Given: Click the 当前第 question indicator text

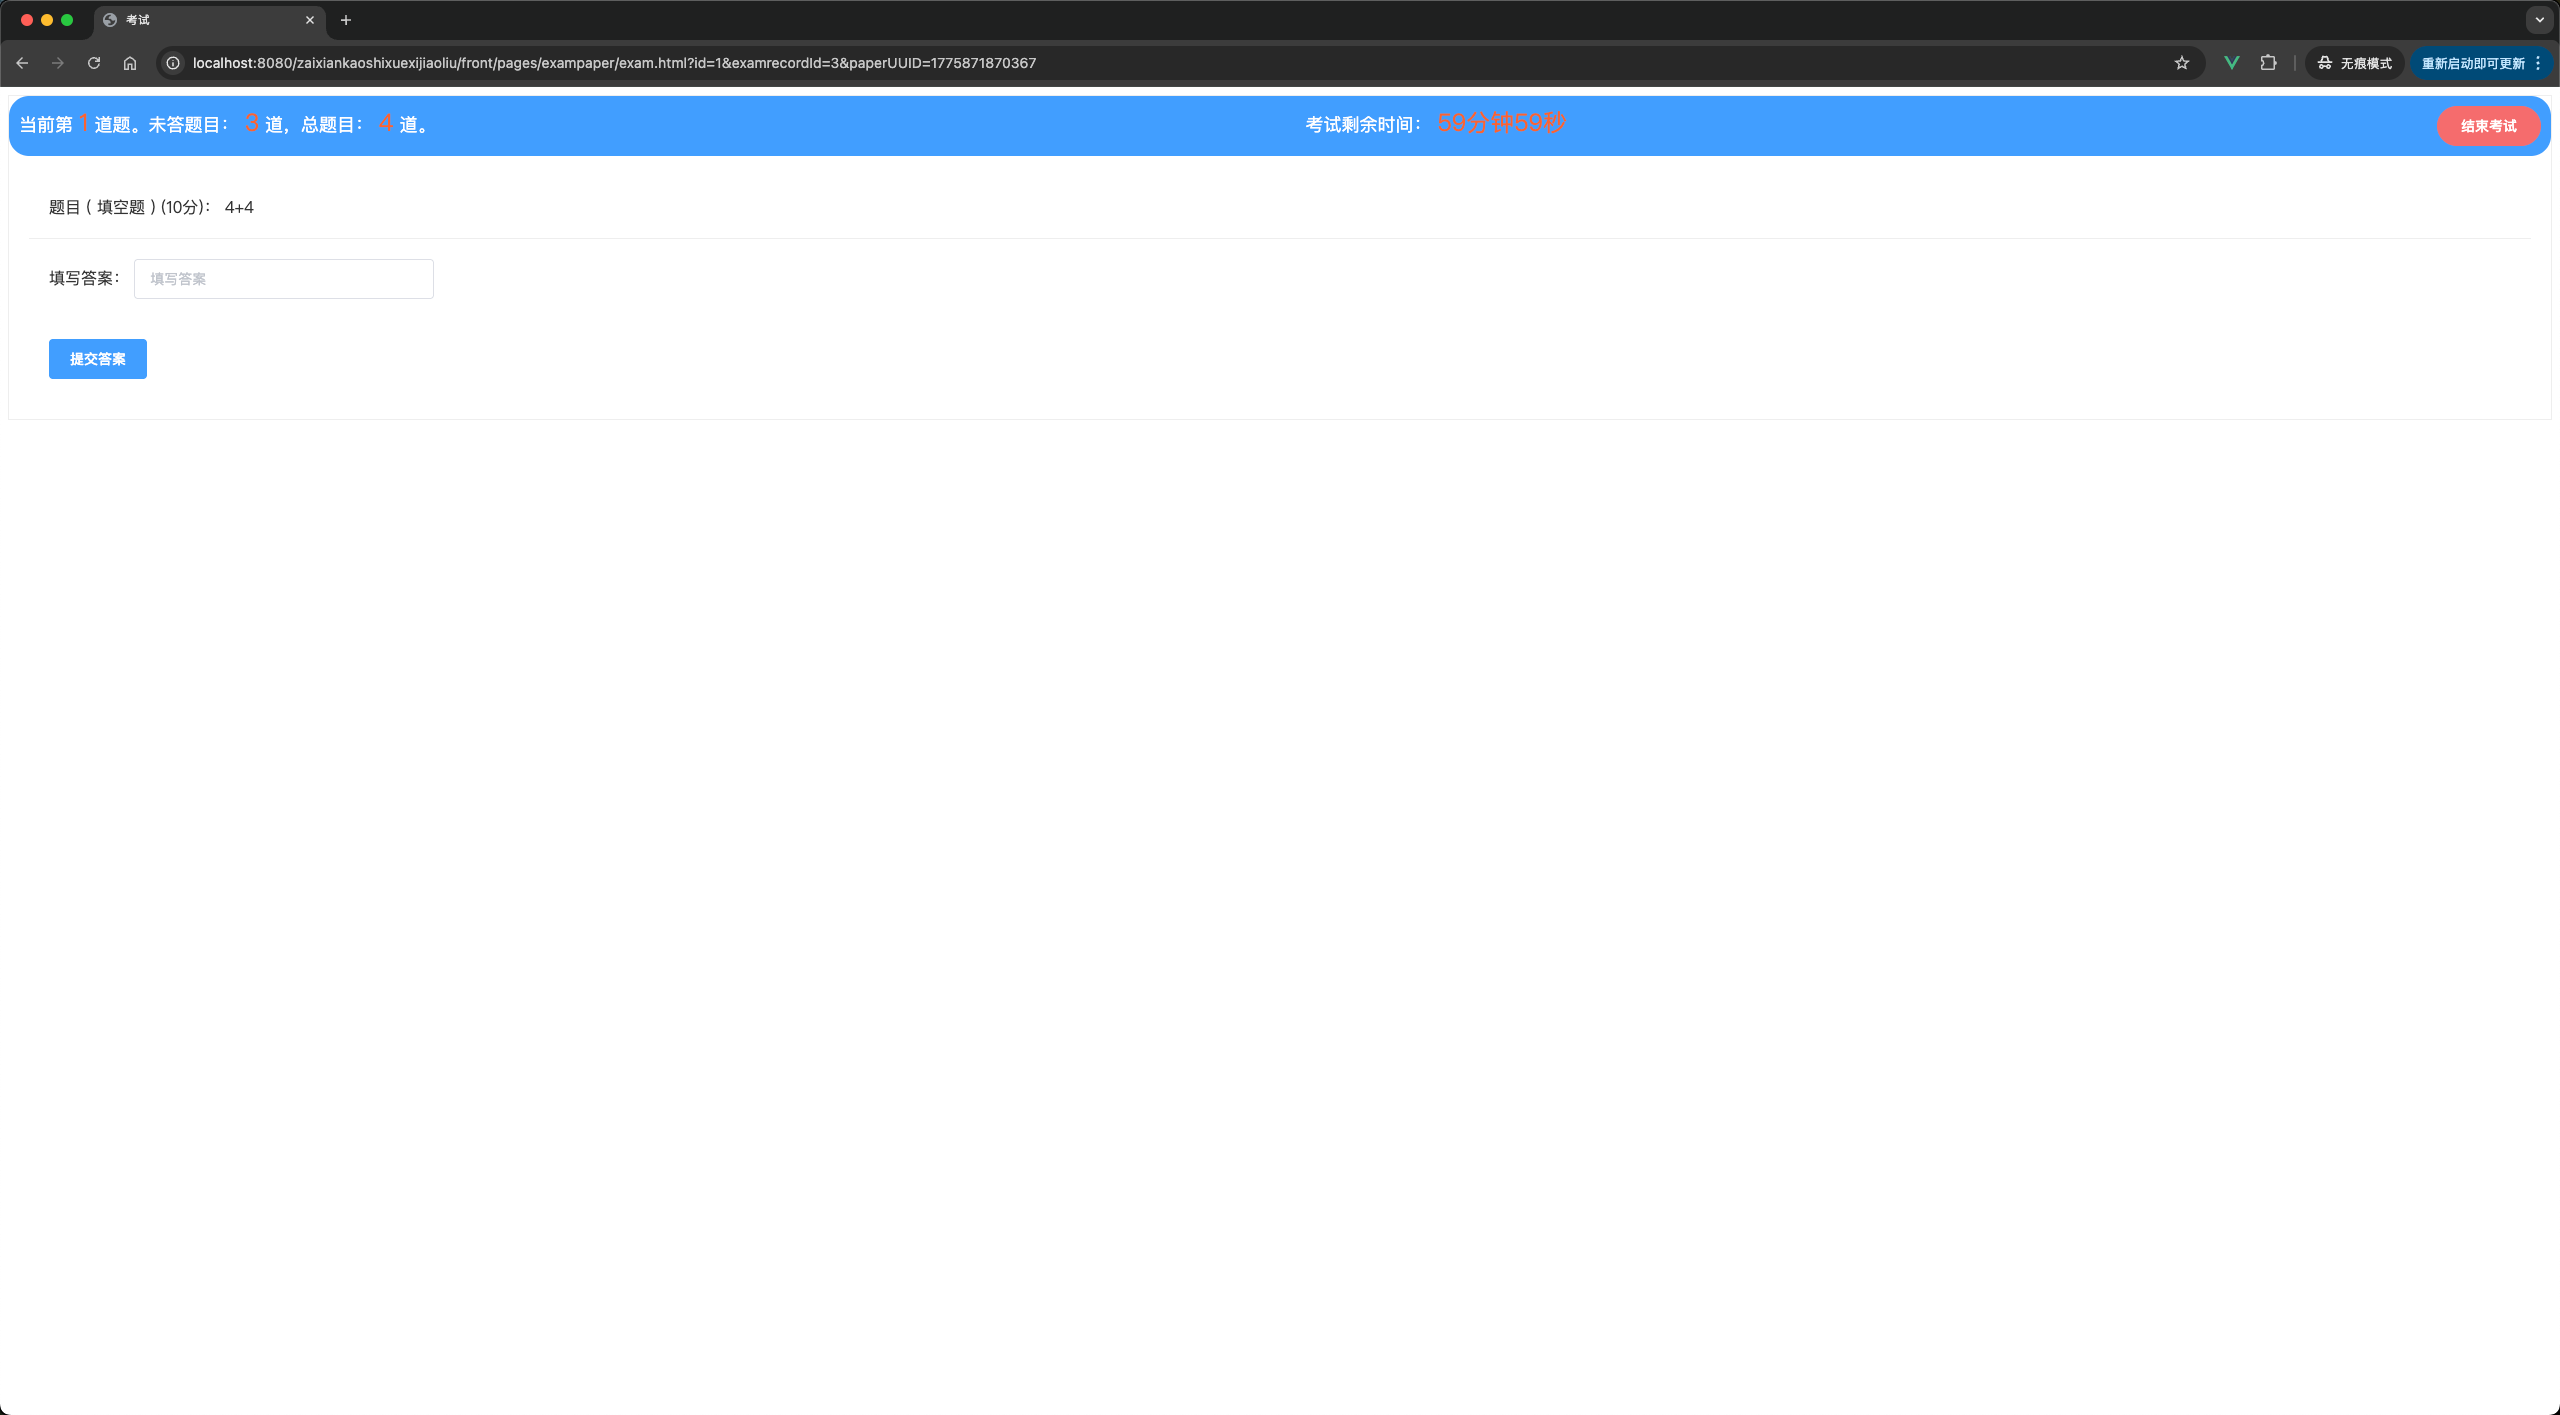Looking at the screenshot, I should [47, 125].
